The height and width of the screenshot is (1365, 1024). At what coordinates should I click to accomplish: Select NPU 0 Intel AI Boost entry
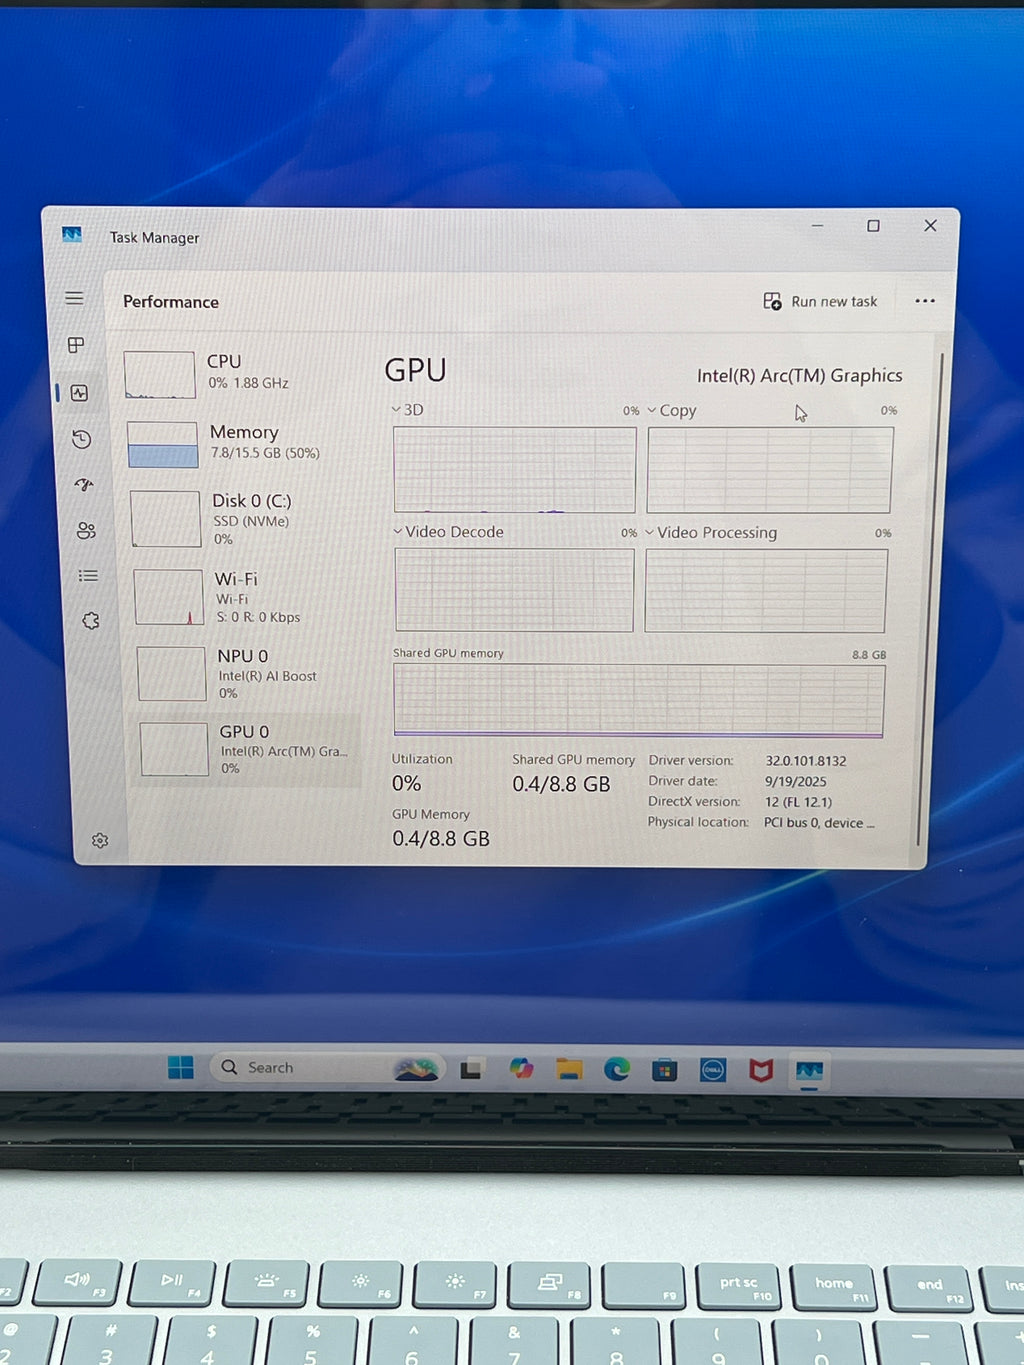(x=249, y=673)
